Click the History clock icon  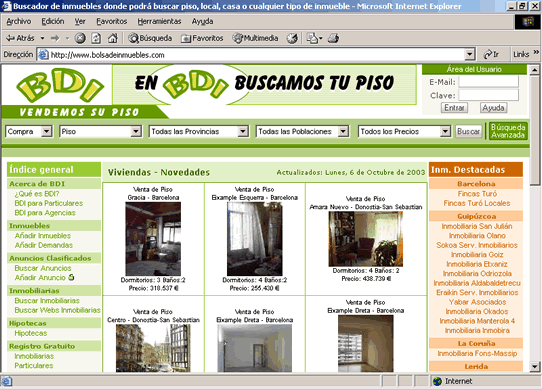pos(292,38)
